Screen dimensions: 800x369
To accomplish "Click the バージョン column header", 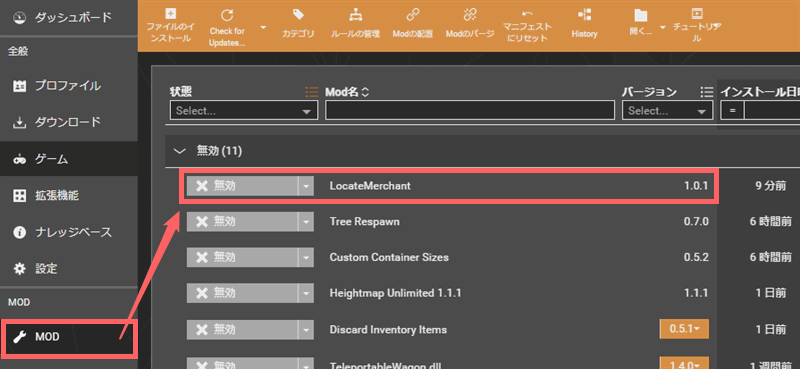I will click(x=649, y=92).
